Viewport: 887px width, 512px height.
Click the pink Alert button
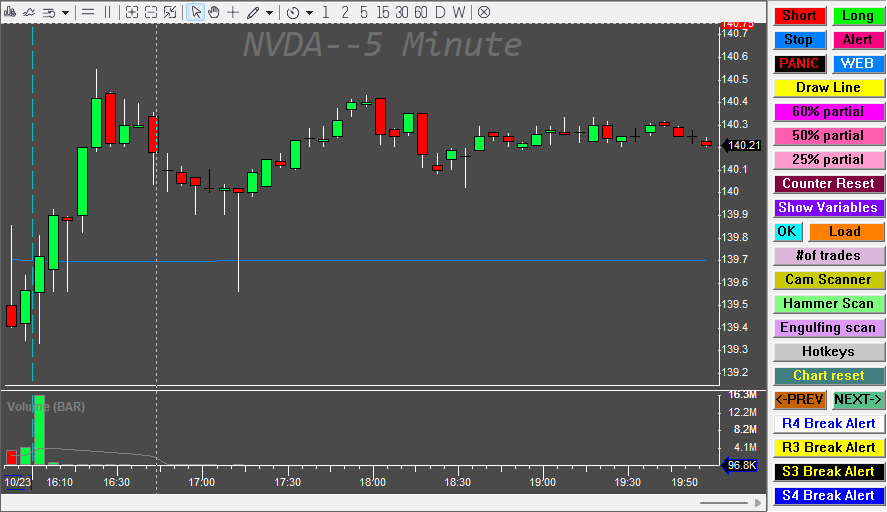pyautogui.click(x=858, y=40)
